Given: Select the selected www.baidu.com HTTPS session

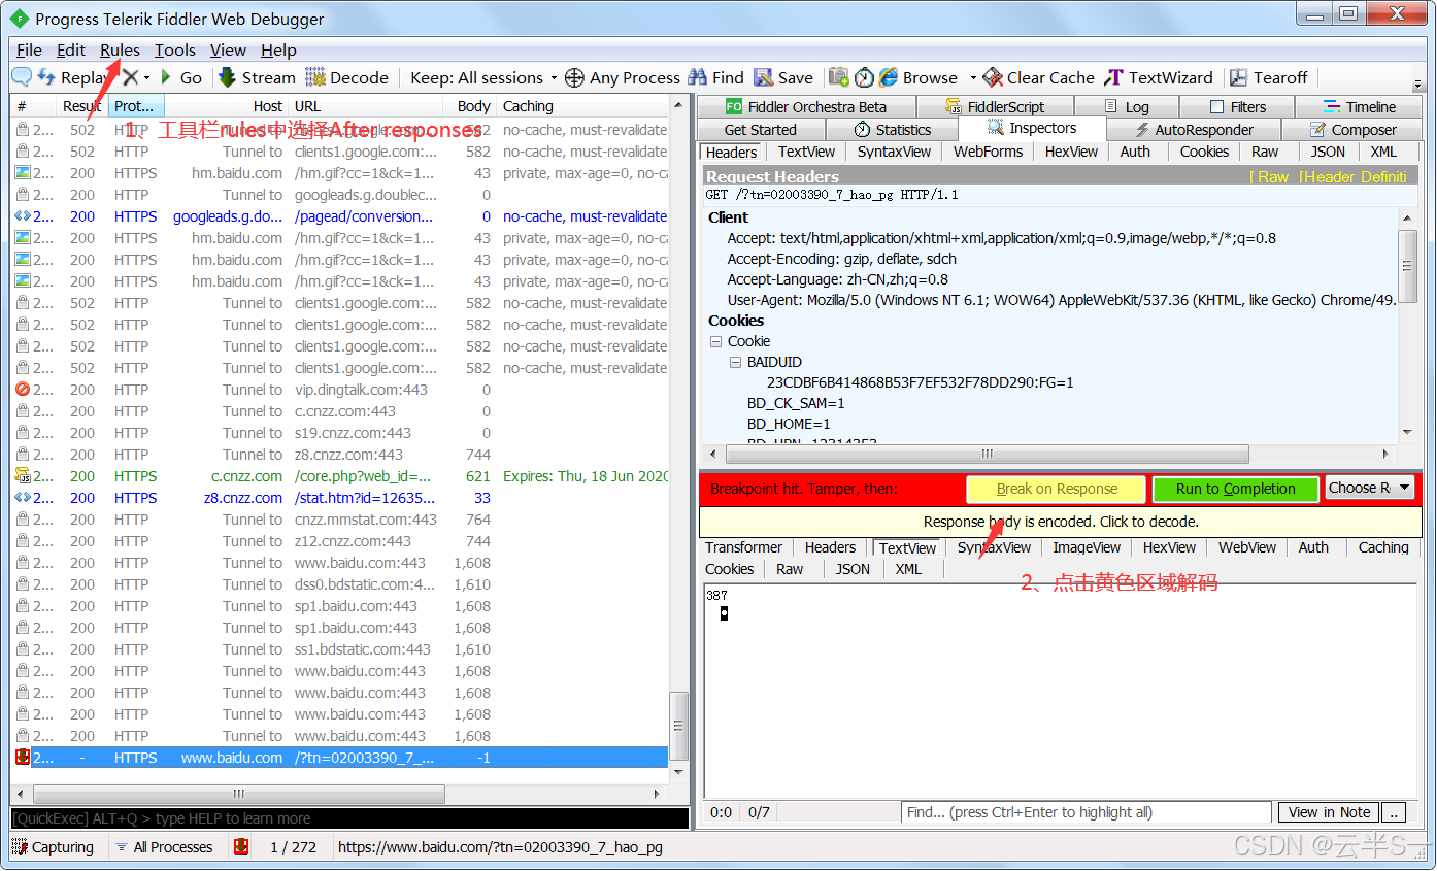Looking at the screenshot, I should [x=339, y=758].
